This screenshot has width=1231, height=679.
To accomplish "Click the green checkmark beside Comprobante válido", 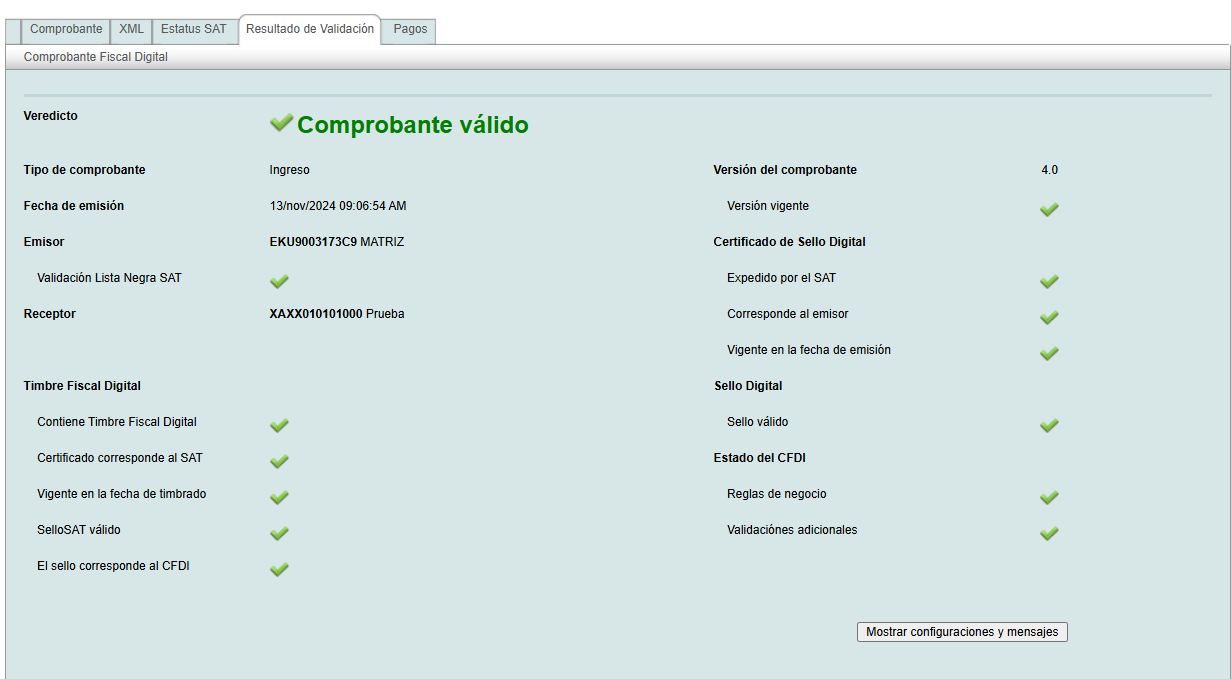I will 281,123.
